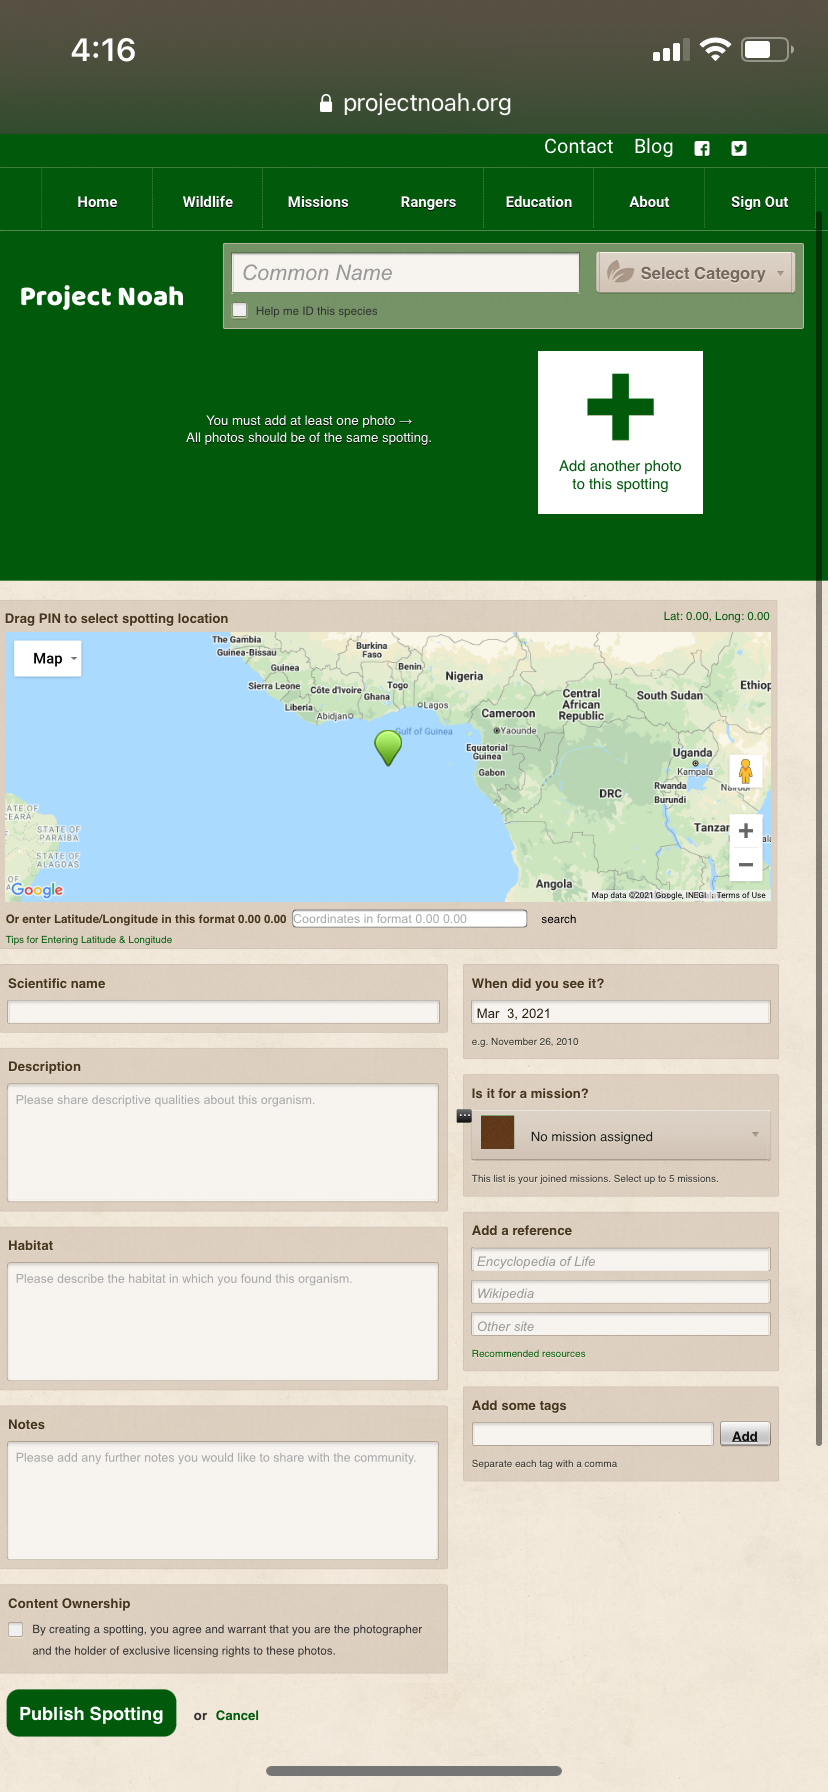
Task: Focus the Other site reference field
Action: click(x=620, y=1325)
